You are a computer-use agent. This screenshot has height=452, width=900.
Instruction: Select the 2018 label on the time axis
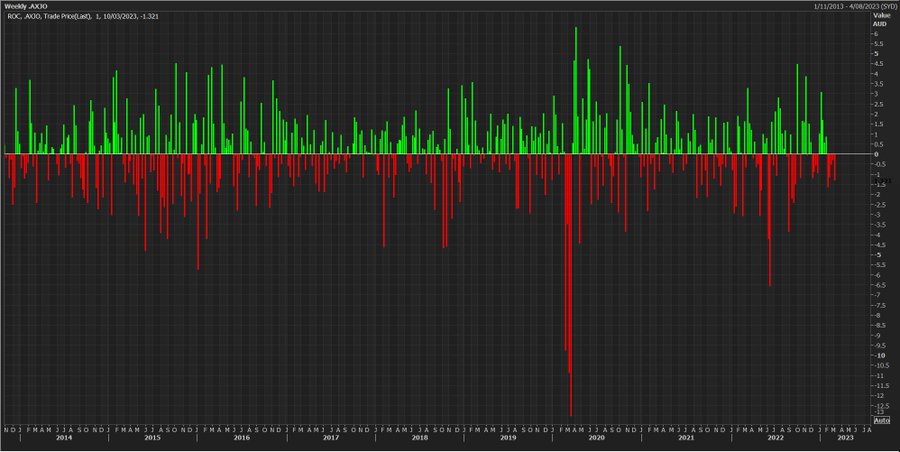[x=419, y=438]
